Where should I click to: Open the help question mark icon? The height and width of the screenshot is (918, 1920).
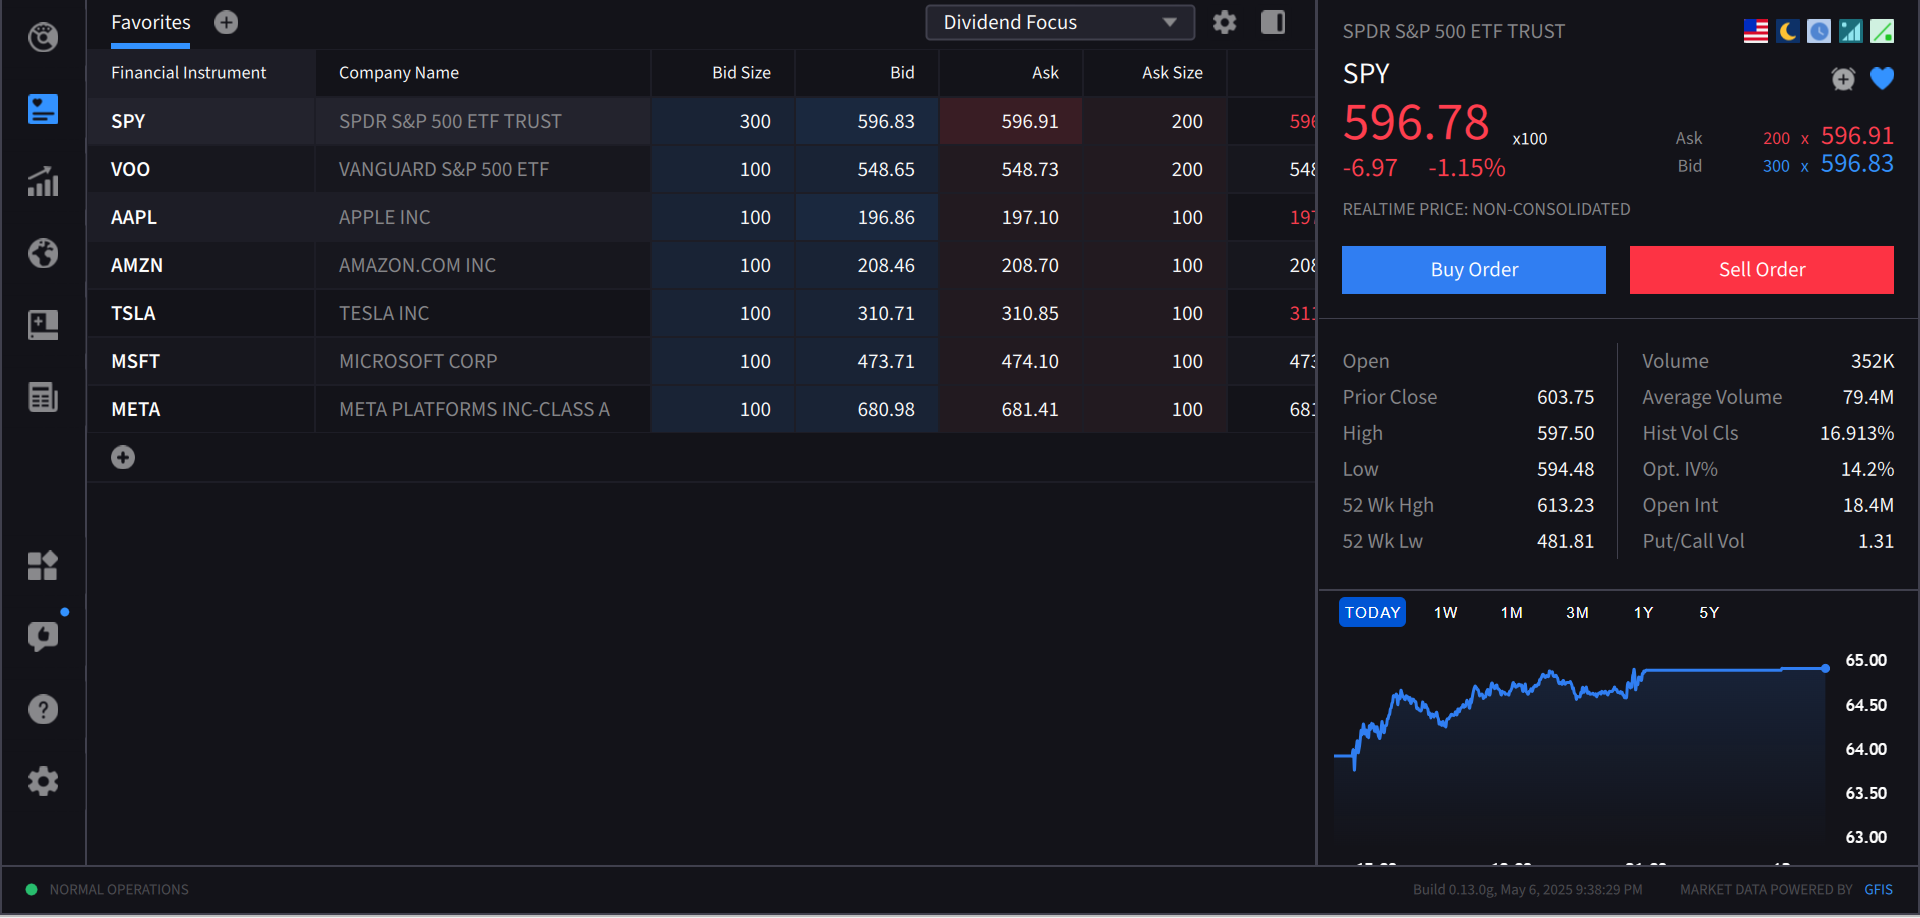tap(43, 709)
